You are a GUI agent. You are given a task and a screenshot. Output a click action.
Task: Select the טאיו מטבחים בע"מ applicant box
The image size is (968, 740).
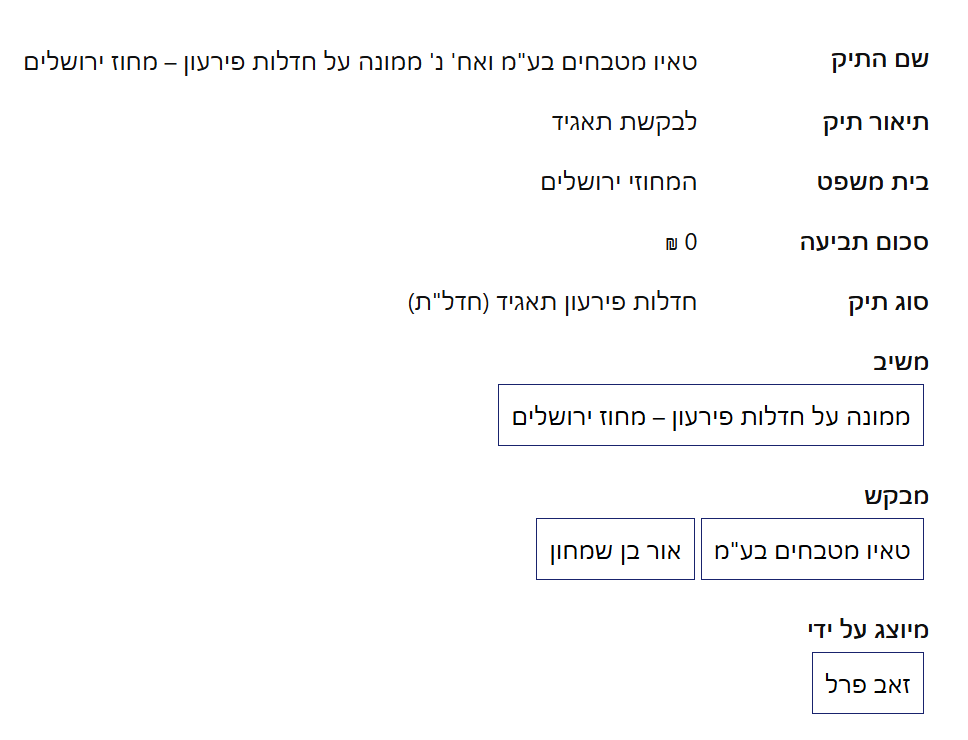coord(812,549)
